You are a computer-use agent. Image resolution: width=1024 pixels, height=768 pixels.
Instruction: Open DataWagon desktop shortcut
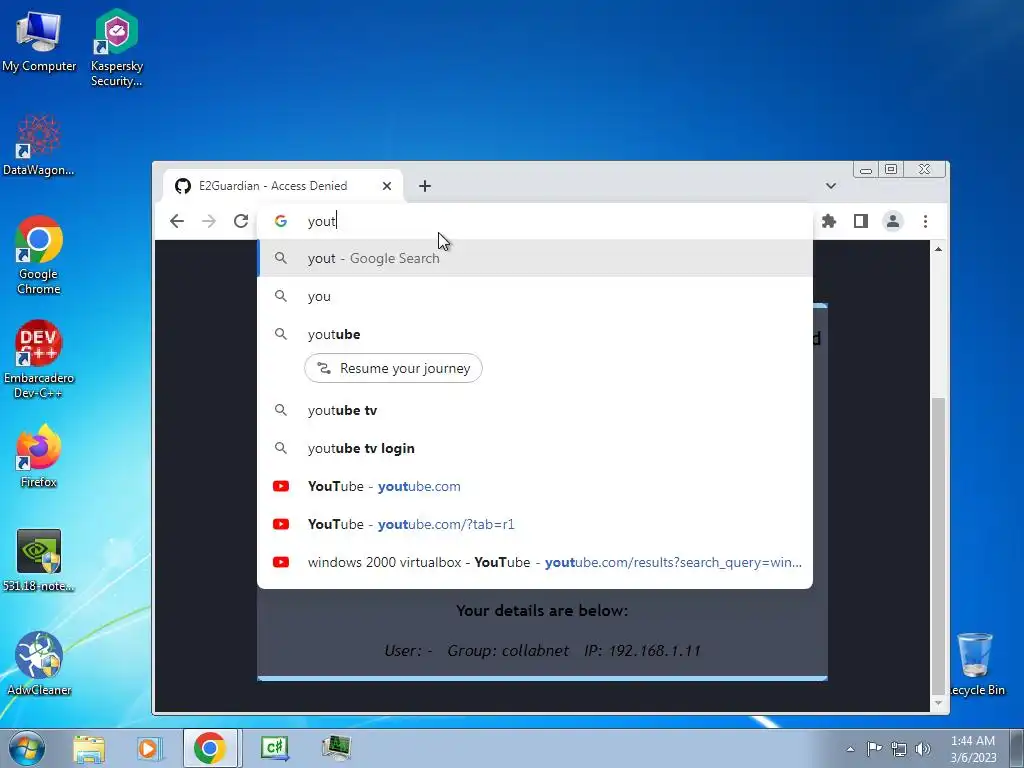39,144
